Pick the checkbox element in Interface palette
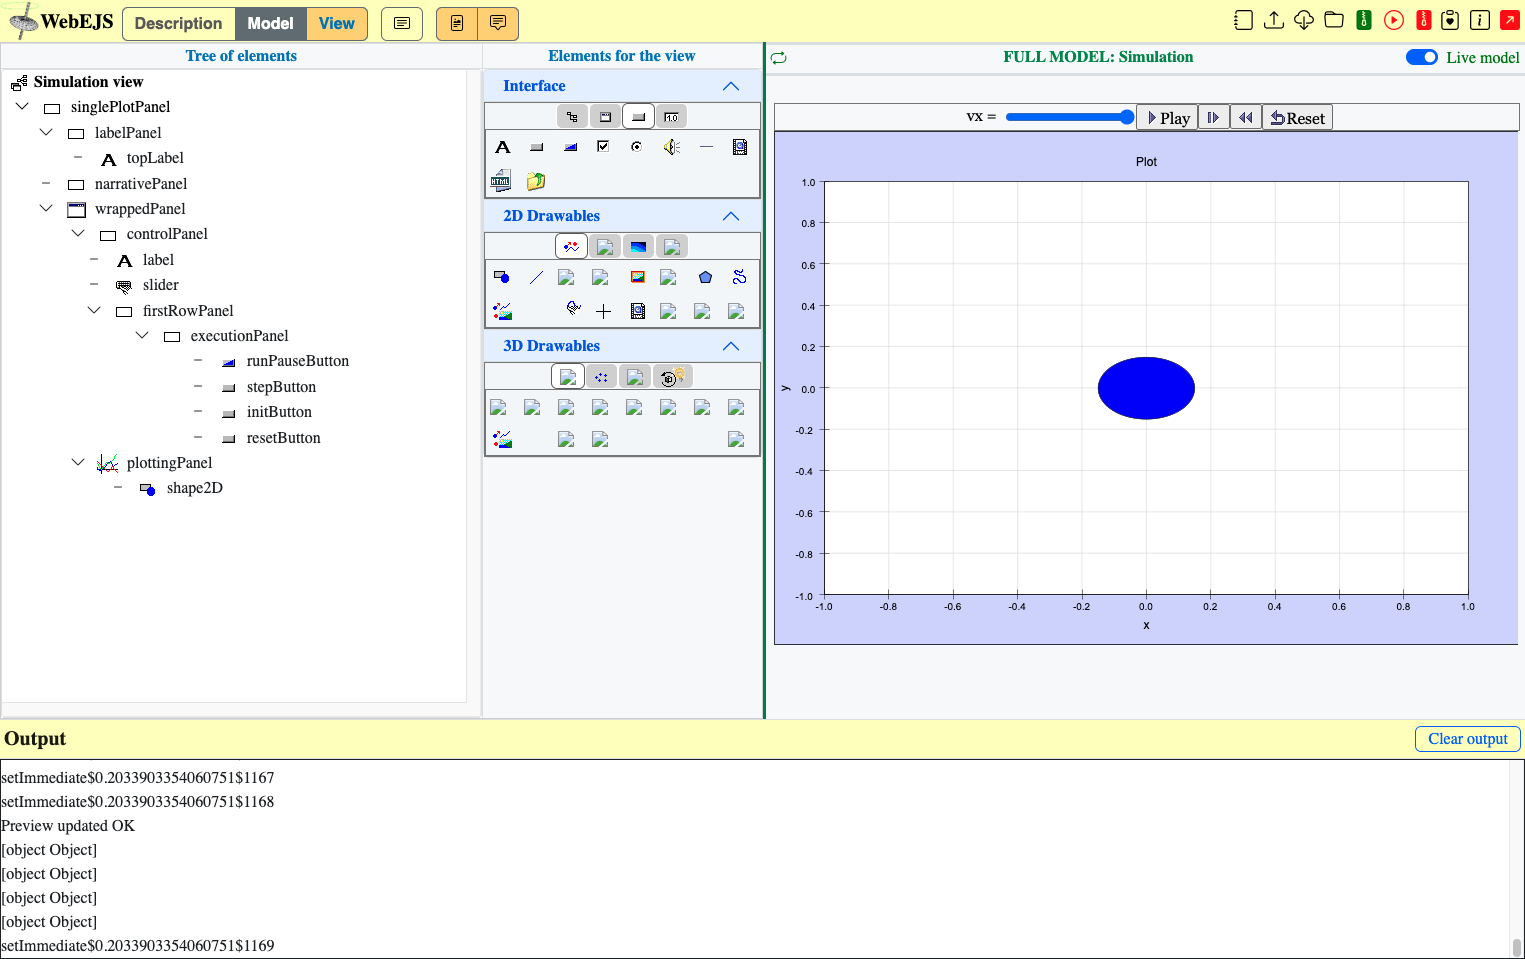Image resolution: width=1525 pixels, height=959 pixels. point(603,146)
